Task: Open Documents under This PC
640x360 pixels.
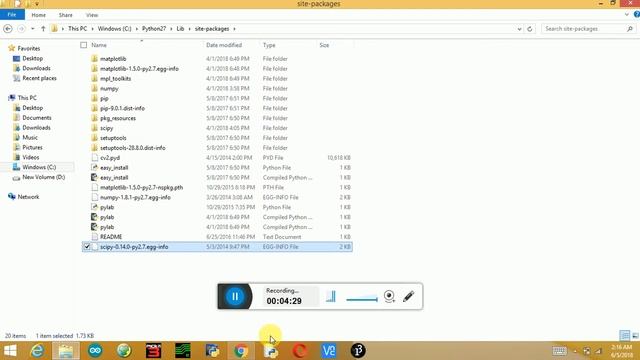Action: pyautogui.click(x=37, y=118)
